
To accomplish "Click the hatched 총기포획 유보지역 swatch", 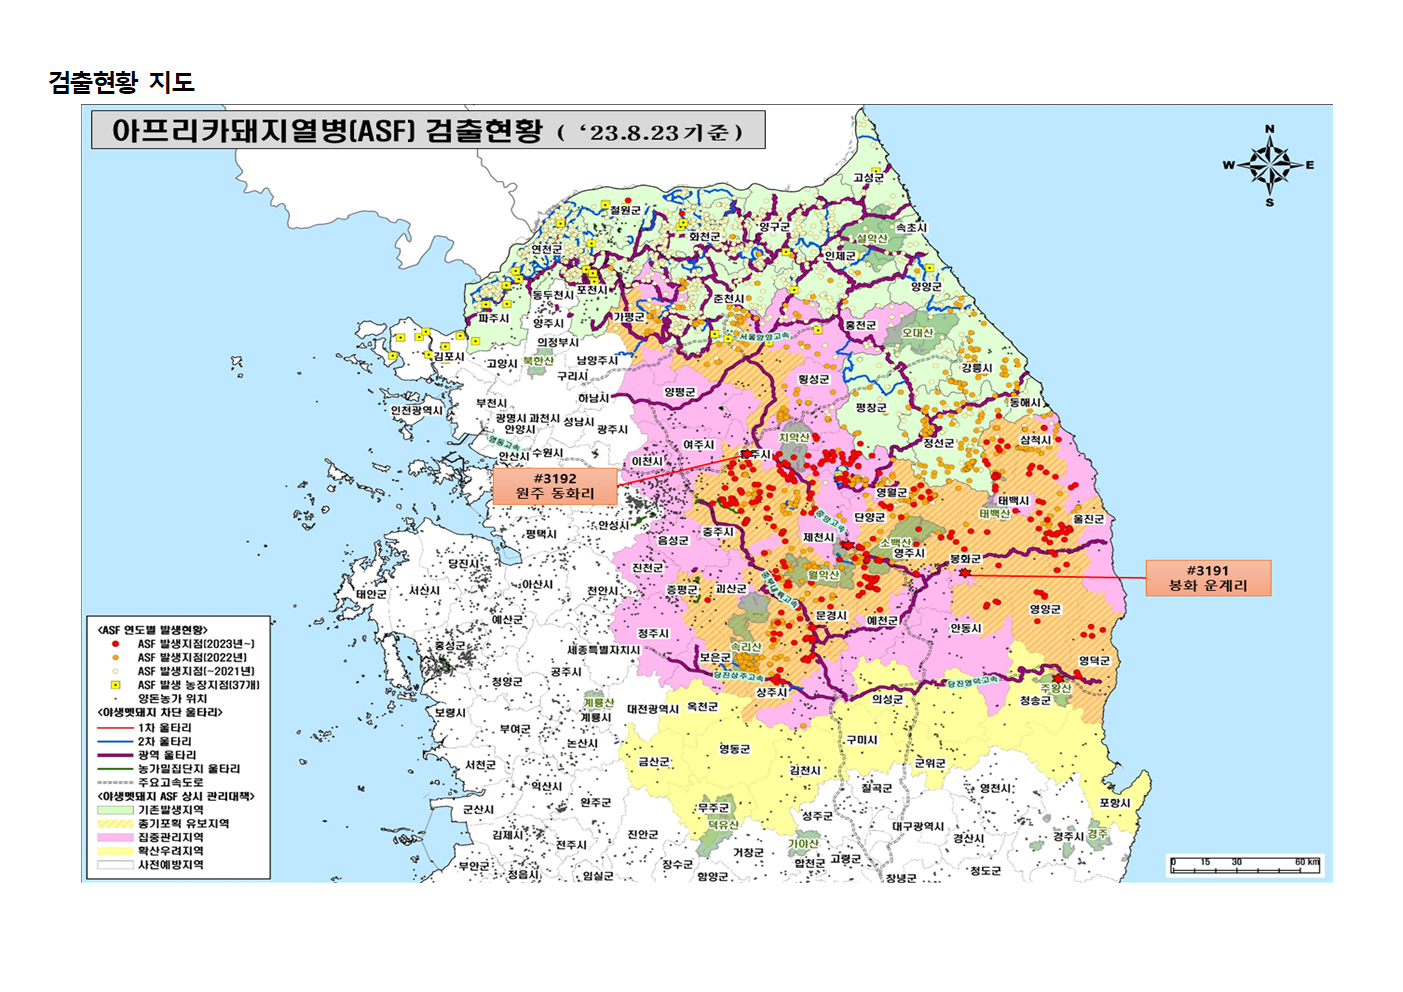I will (115, 824).
